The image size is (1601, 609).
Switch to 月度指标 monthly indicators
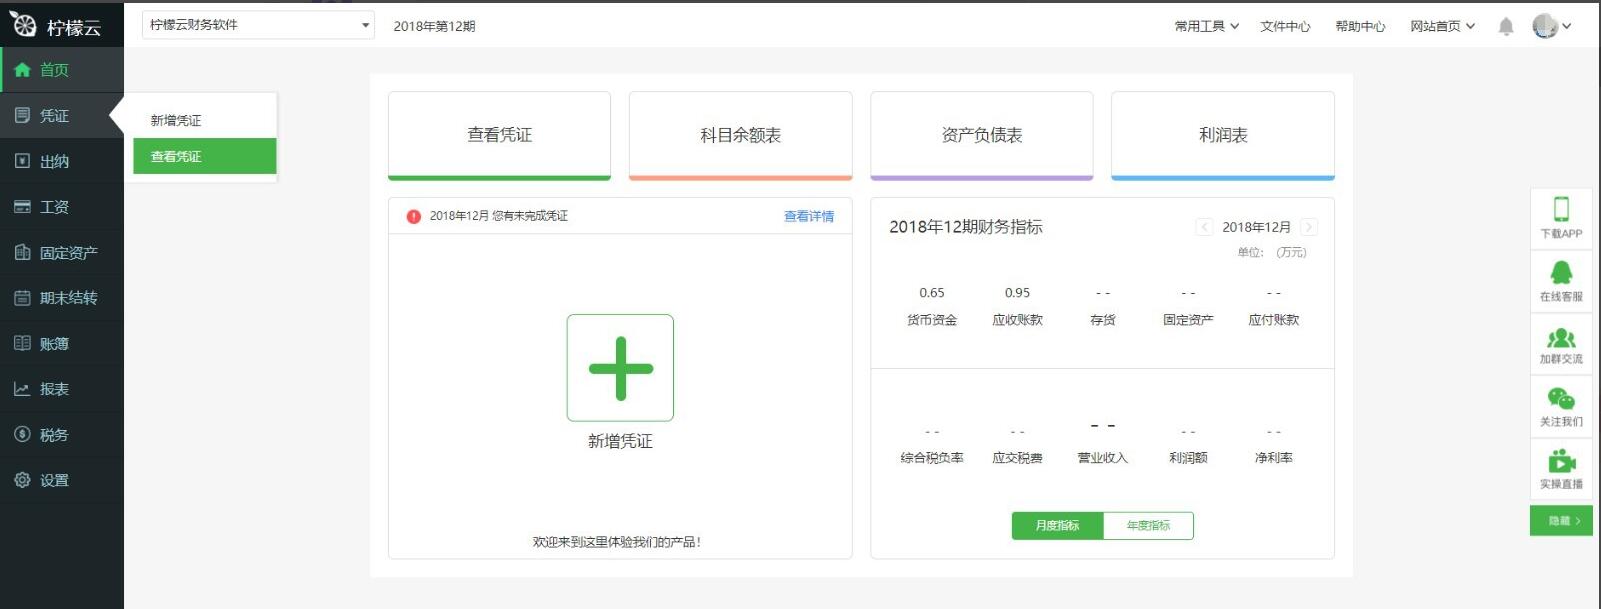point(1057,526)
